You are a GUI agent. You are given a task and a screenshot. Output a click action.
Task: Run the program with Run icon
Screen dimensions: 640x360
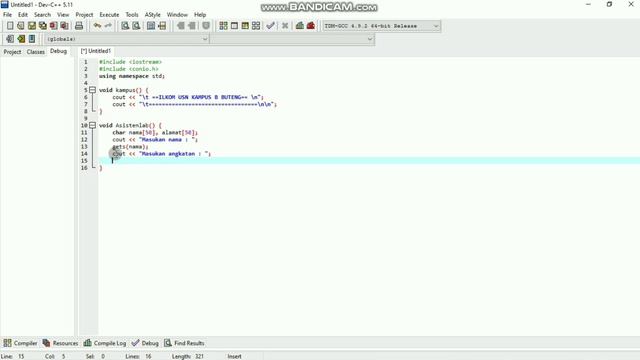[234, 26]
